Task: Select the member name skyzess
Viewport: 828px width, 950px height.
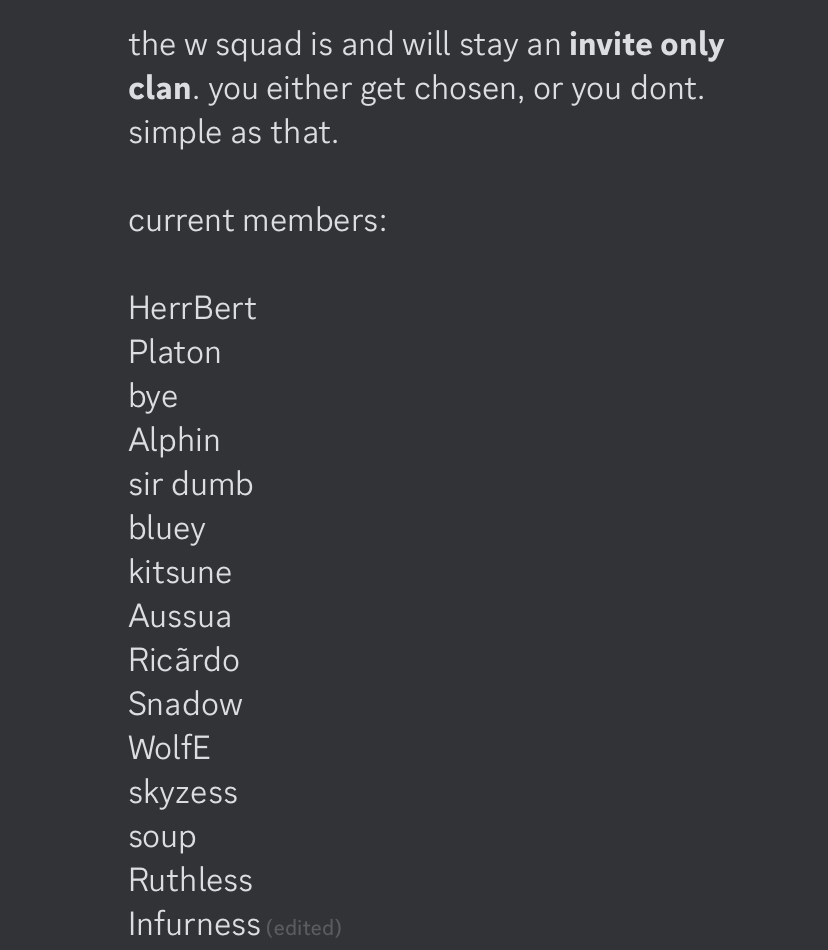Action: (183, 793)
